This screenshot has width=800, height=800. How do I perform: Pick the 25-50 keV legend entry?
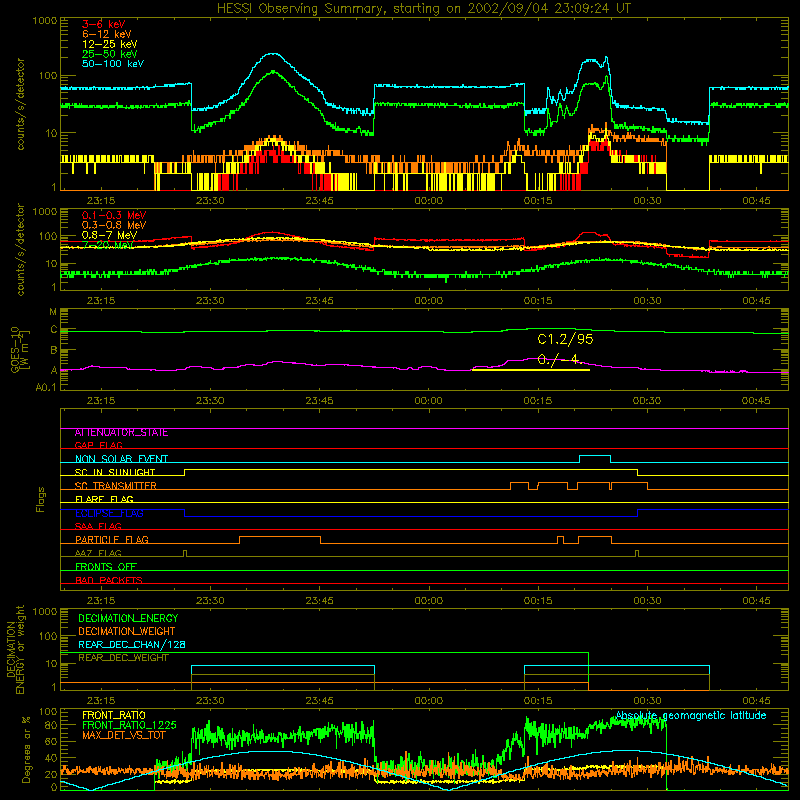[x=109, y=54]
